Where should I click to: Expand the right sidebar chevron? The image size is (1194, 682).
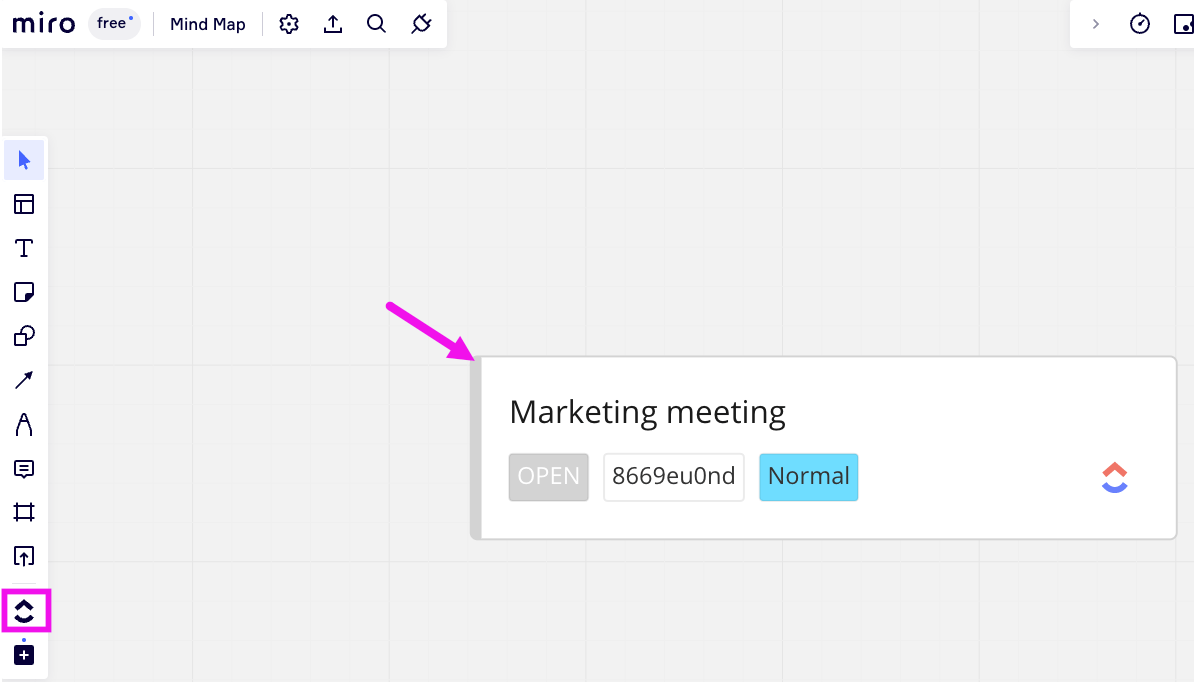point(1096,23)
